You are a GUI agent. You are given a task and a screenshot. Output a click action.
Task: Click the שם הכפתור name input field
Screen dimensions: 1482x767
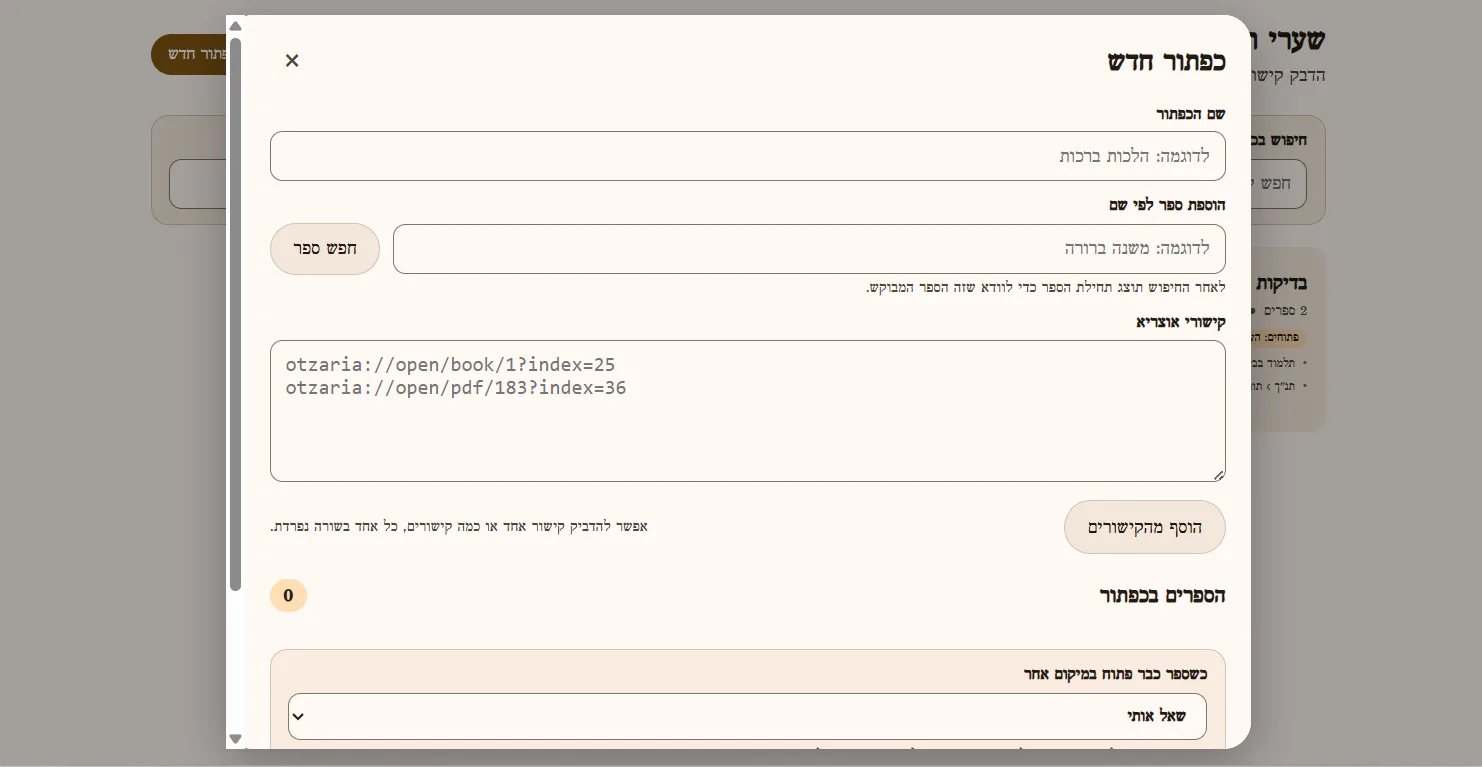click(x=747, y=156)
